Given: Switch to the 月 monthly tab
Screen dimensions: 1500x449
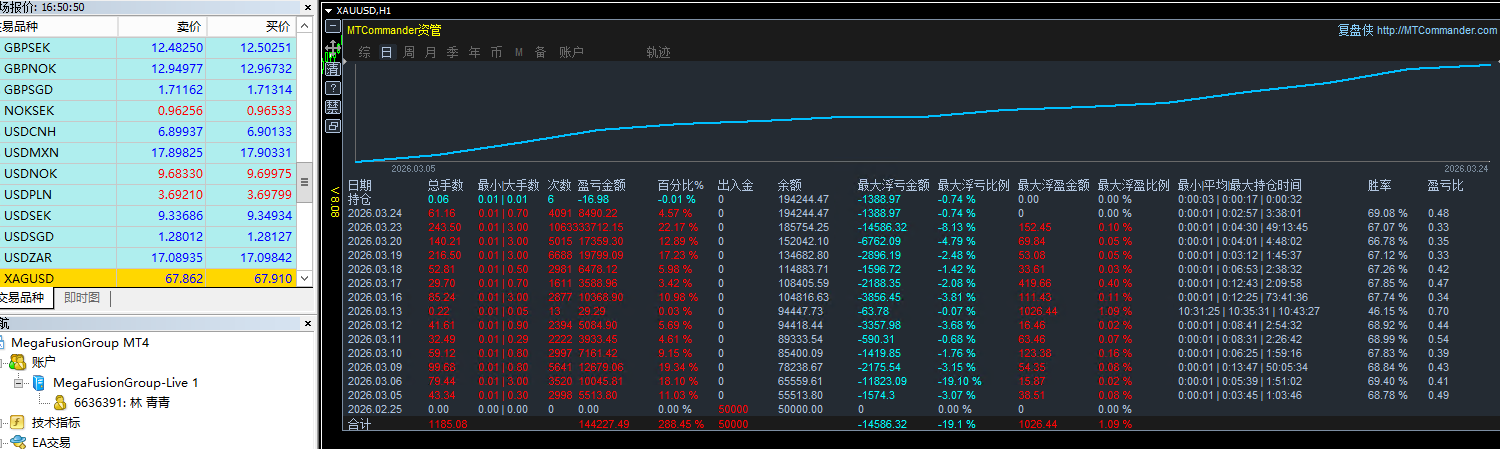Looking at the screenshot, I should click(430, 52).
